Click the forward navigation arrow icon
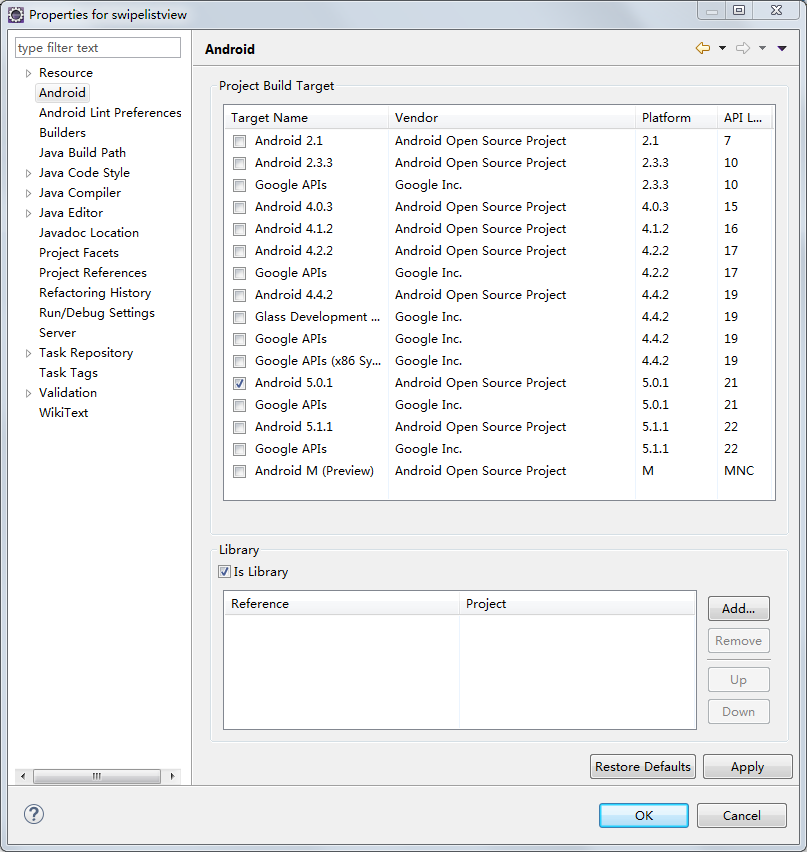Viewport: 807px width, 852px height. click(743, 49)
